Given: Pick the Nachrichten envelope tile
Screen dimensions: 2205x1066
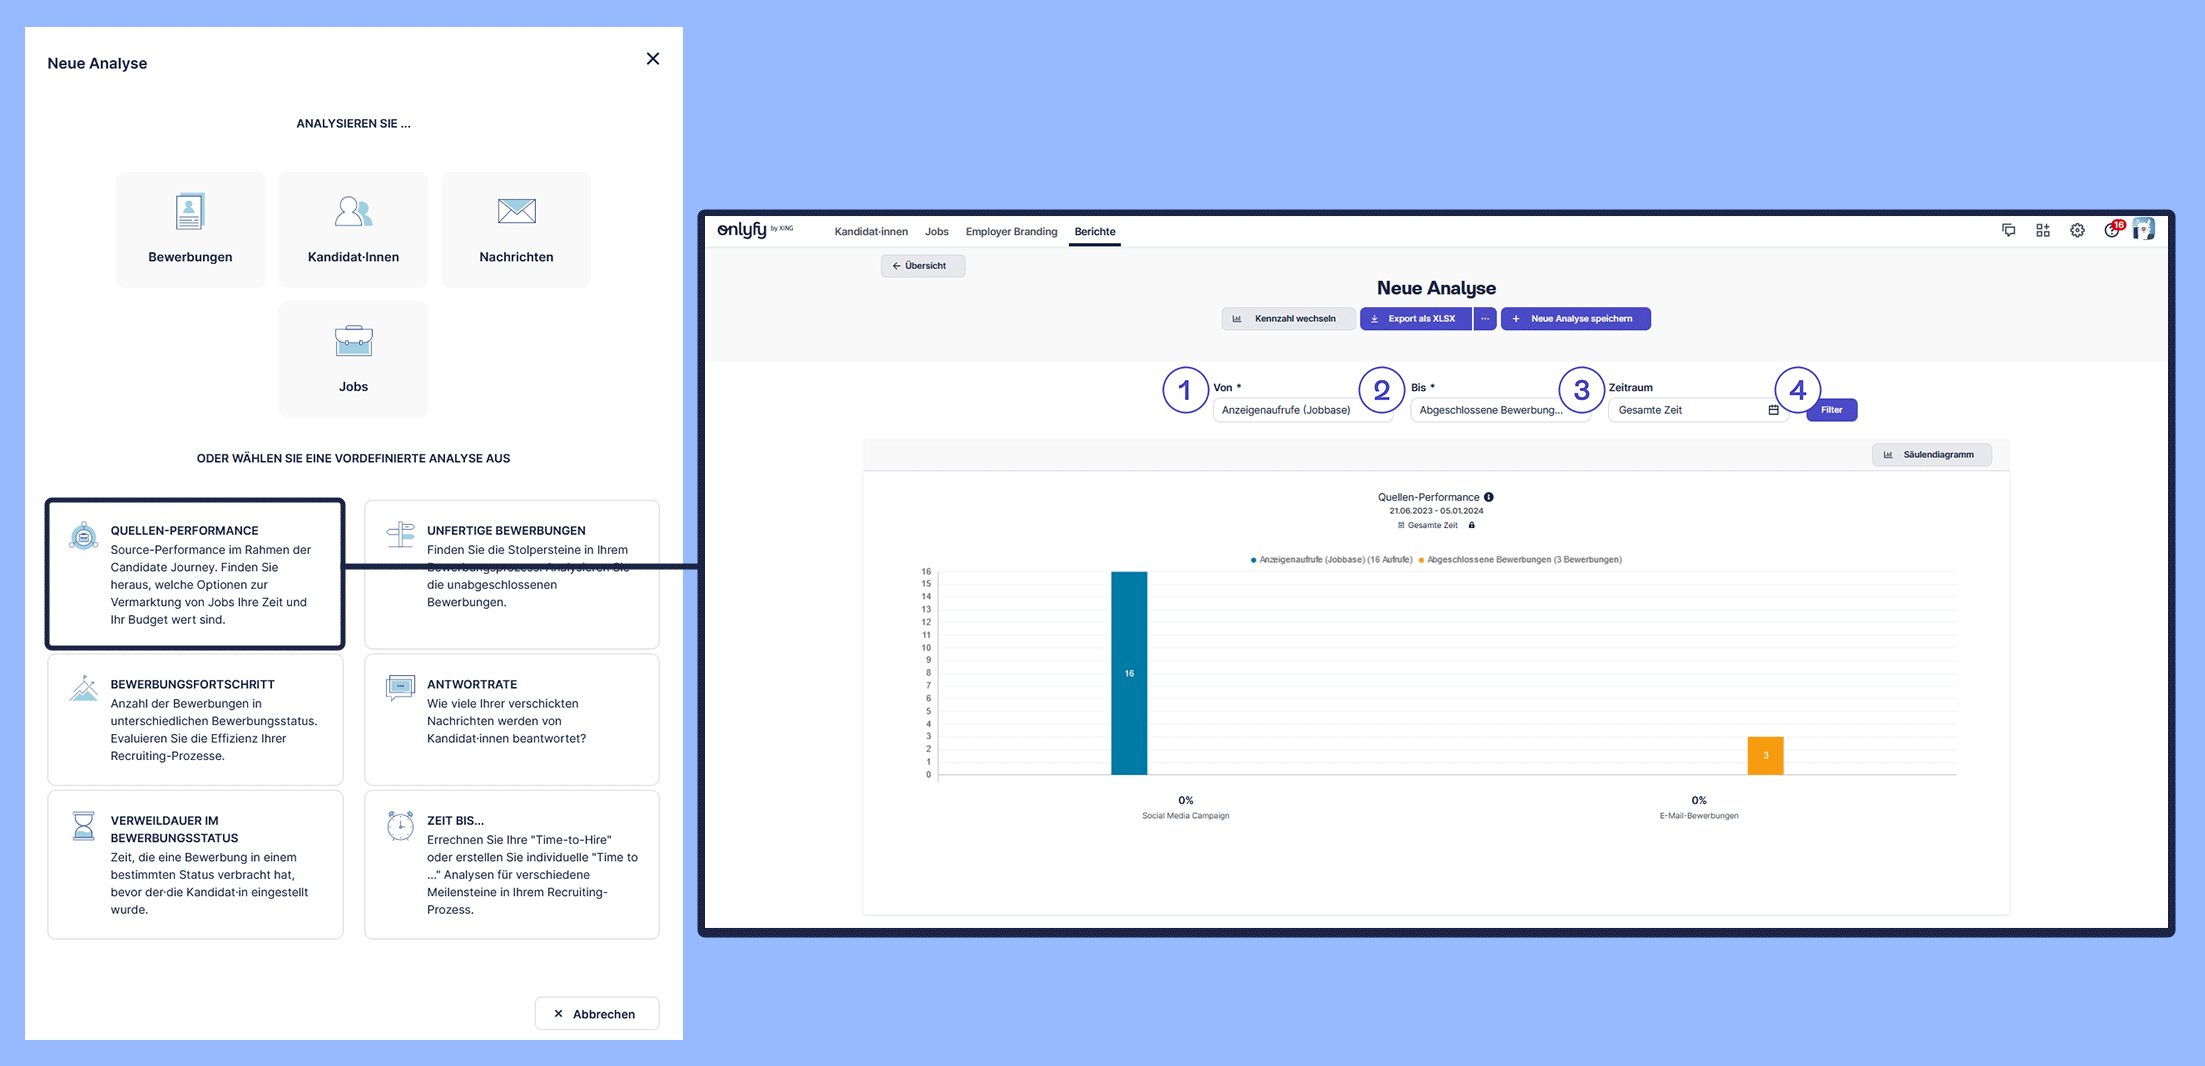Looking at the screenshot, I should (x=516, y=230).
